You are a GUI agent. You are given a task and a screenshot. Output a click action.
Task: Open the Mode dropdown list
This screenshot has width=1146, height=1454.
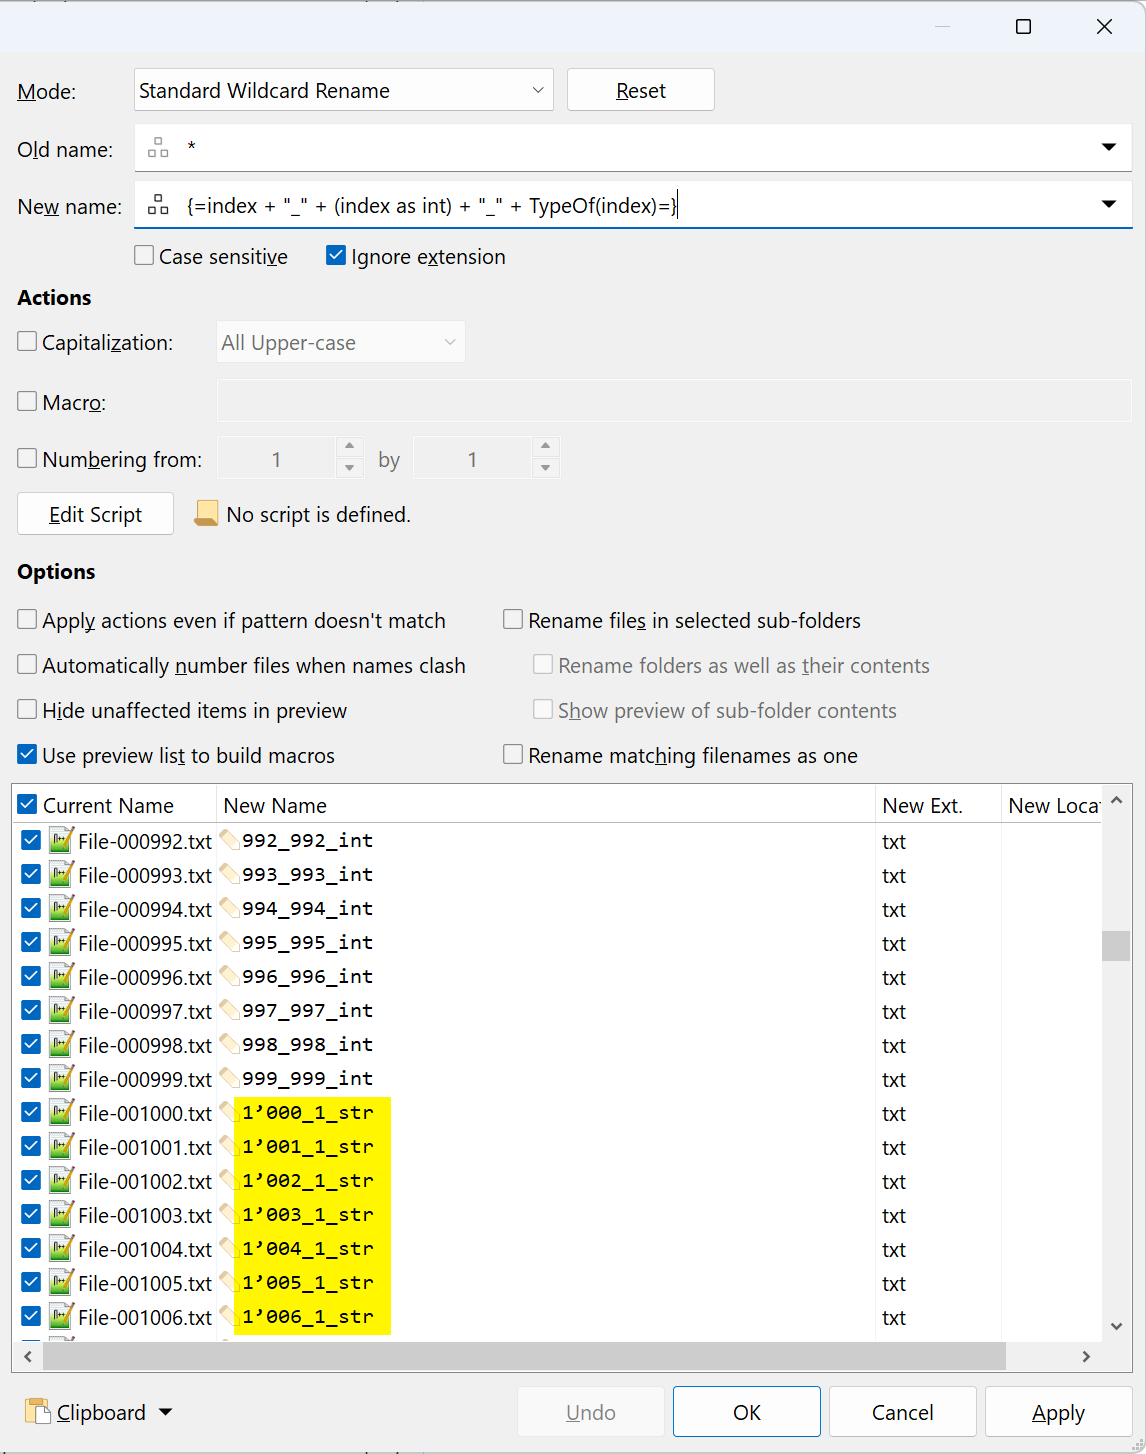pyautogui.click(x=537, y=91)
